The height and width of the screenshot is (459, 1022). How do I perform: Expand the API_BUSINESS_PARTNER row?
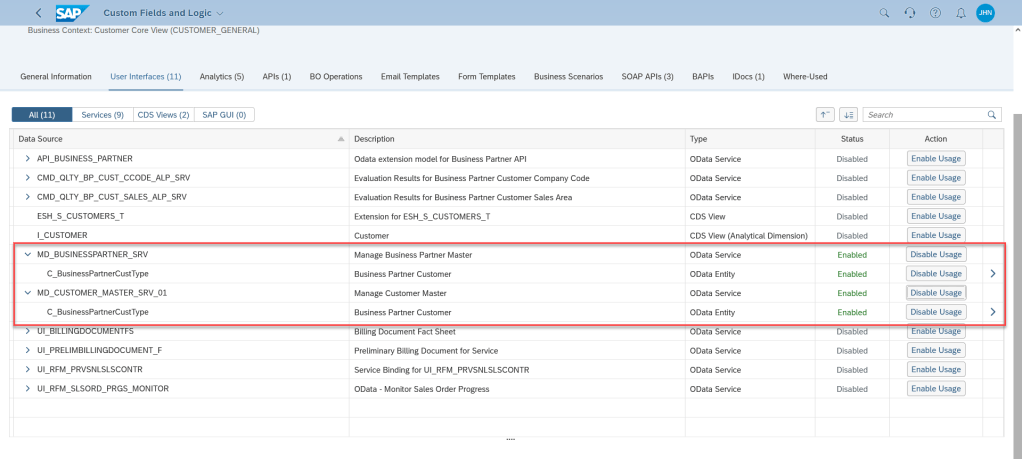click(28, 159)
